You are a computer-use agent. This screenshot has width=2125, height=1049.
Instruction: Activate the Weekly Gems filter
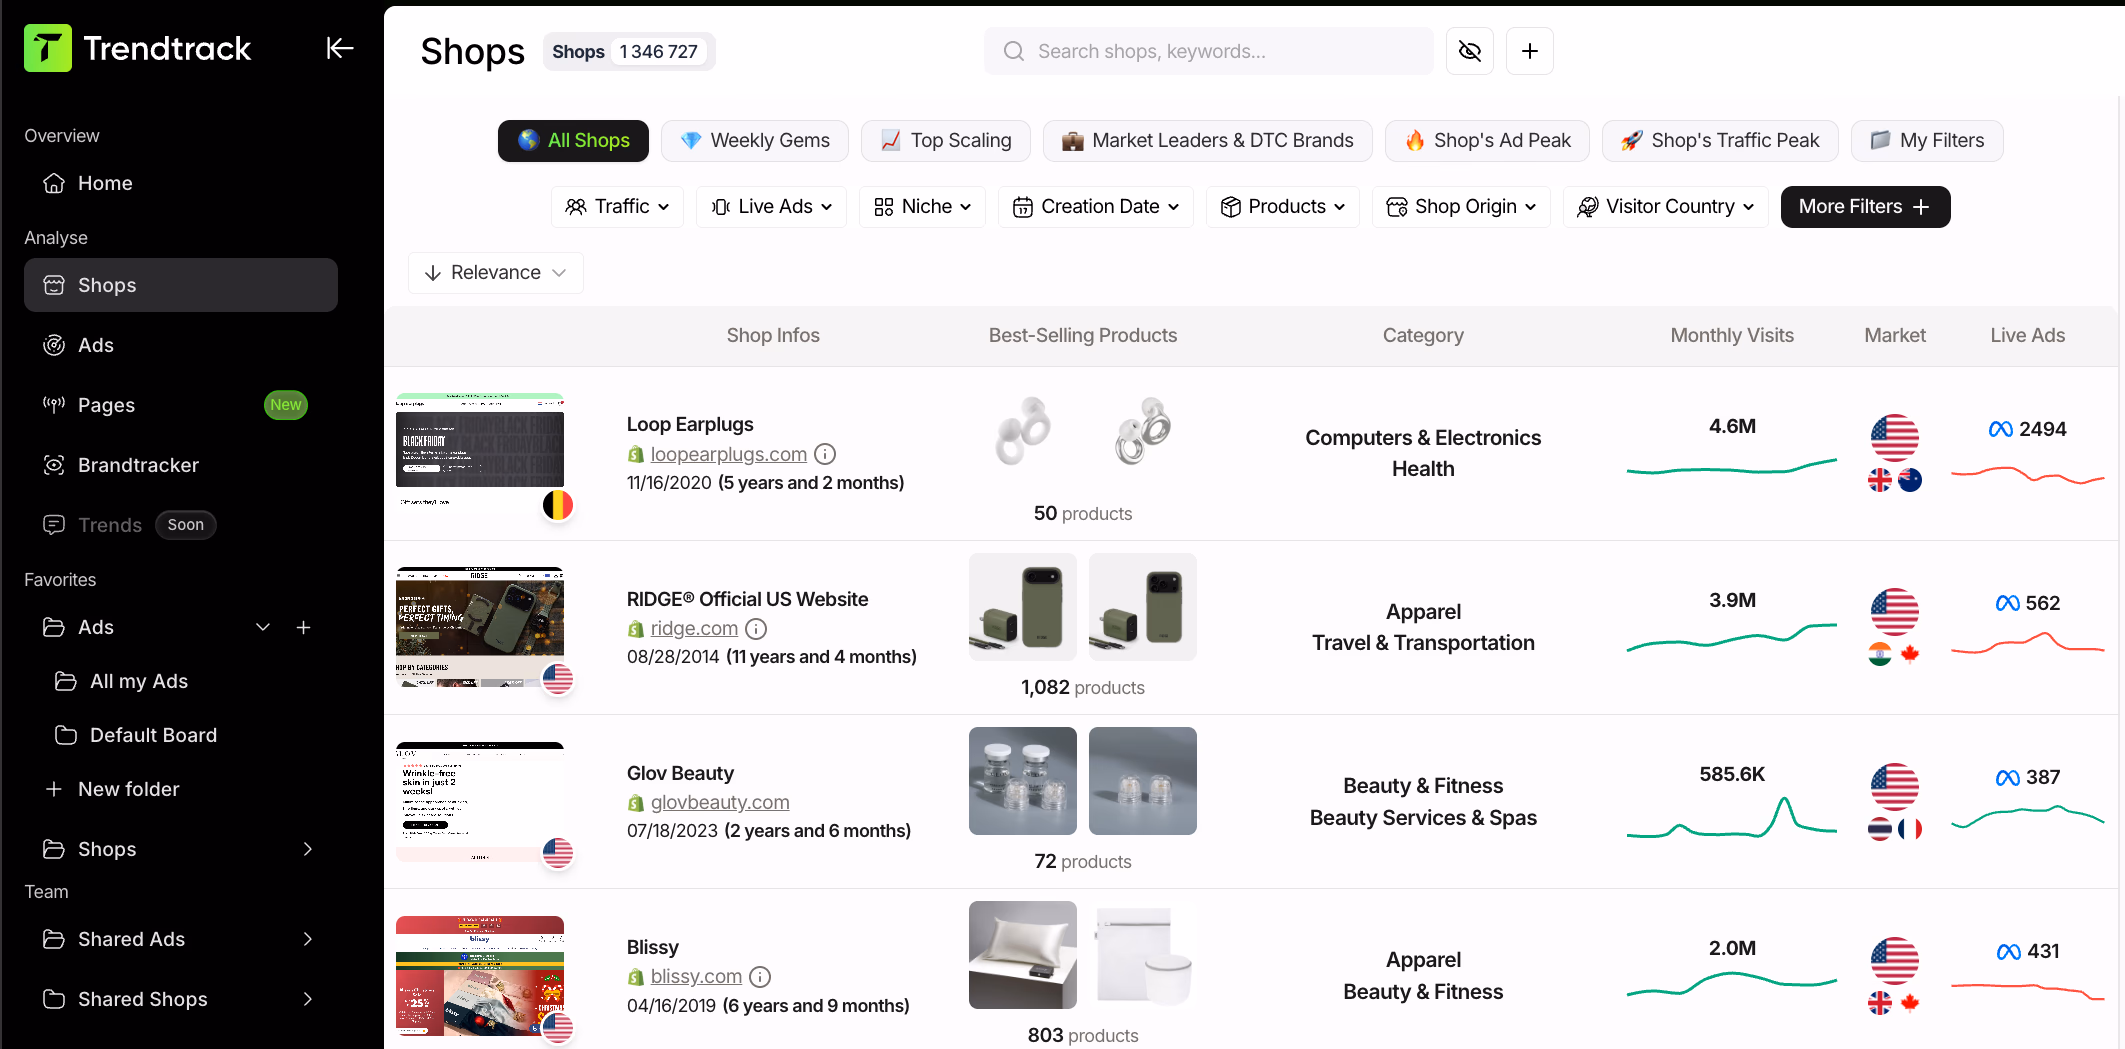754,140
